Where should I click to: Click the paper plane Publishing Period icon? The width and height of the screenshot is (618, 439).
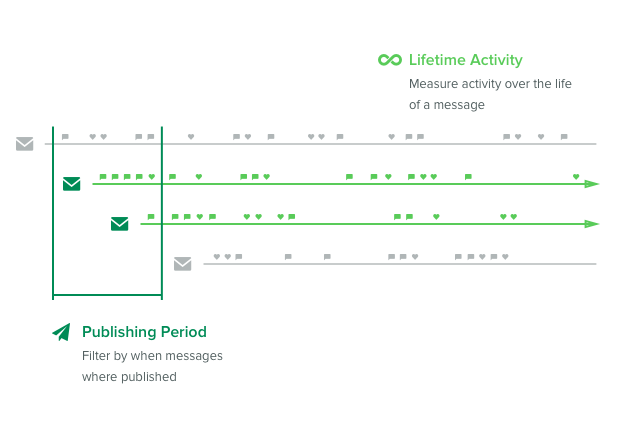point(61,332)
